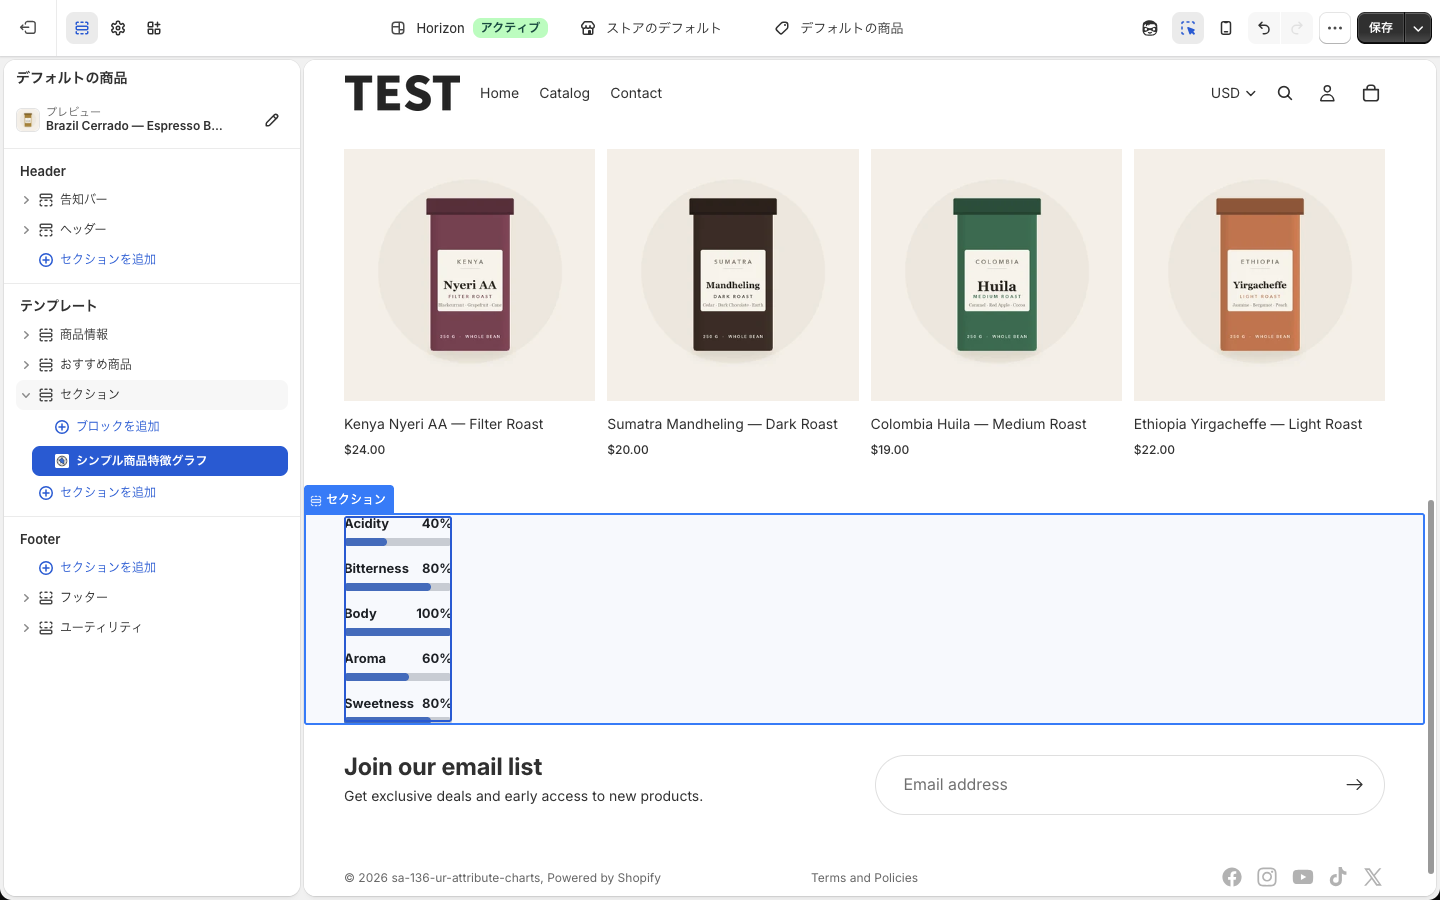The width and height of the screenshot is (1440, 900).
Task: Click the storefront search magnifier icon
Action: pos(1285,93)
